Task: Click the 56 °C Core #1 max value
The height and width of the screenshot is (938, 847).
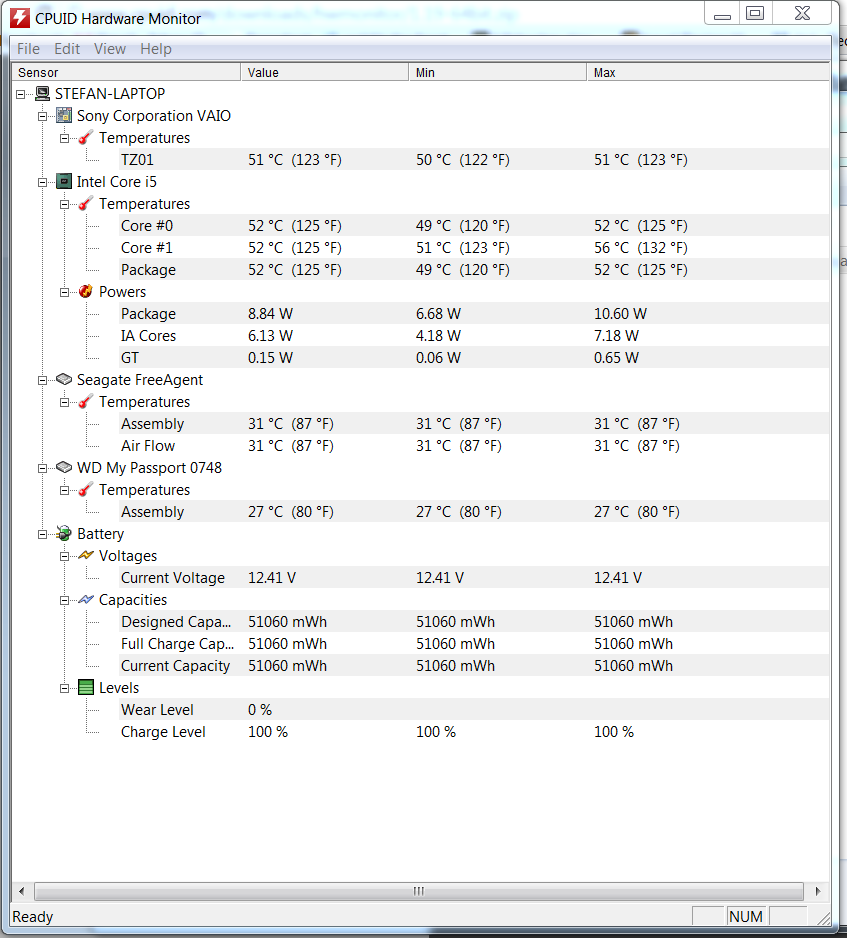Action: pyautogui.click(x=641, y=248)
